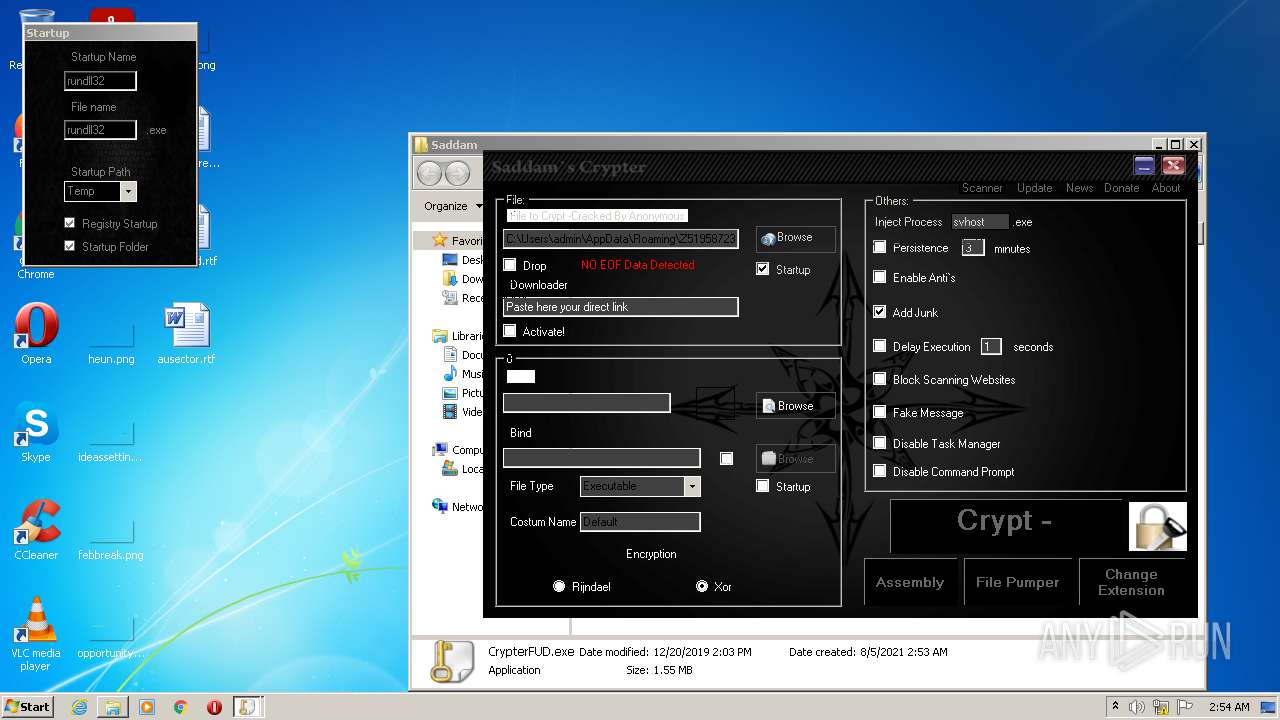Click File Pumper button
Viewport: 1280px width, 720px height.
click(1017, 582)
